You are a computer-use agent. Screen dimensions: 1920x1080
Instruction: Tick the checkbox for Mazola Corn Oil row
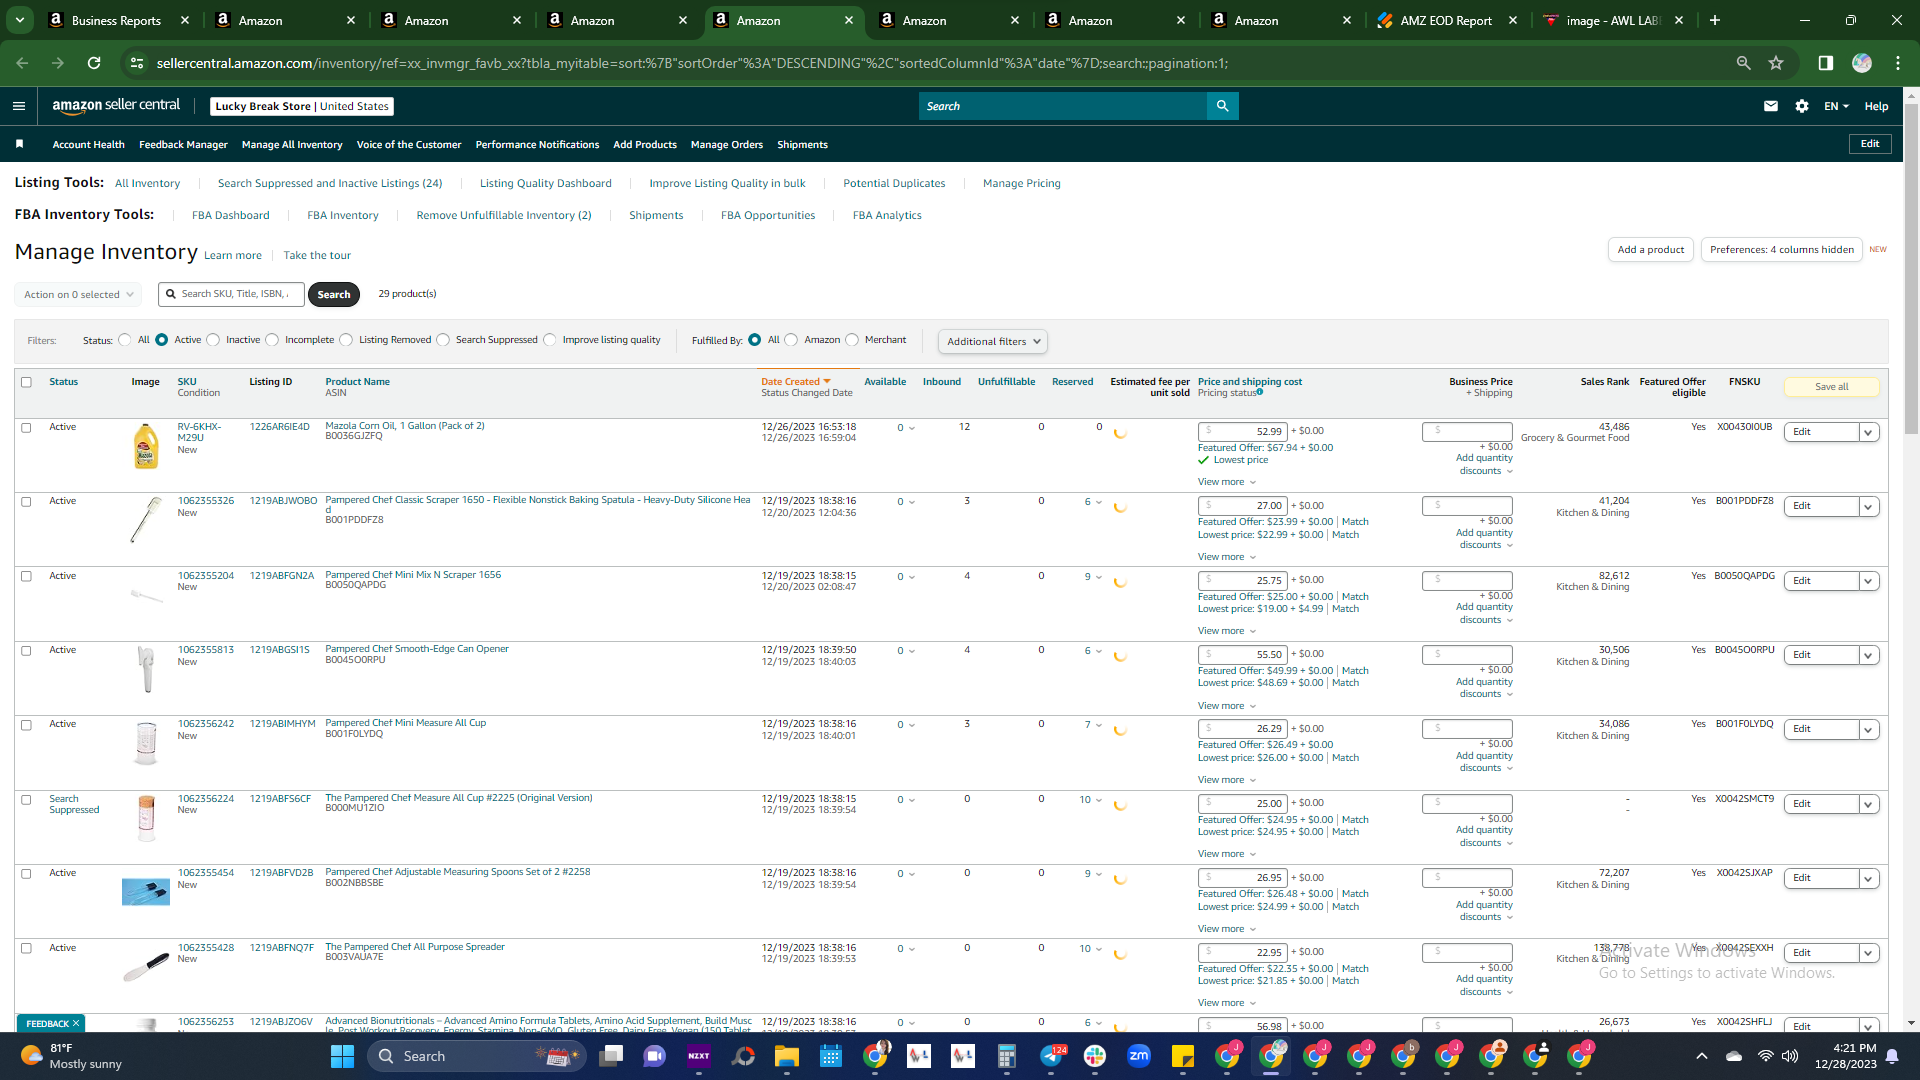[27, 428]
